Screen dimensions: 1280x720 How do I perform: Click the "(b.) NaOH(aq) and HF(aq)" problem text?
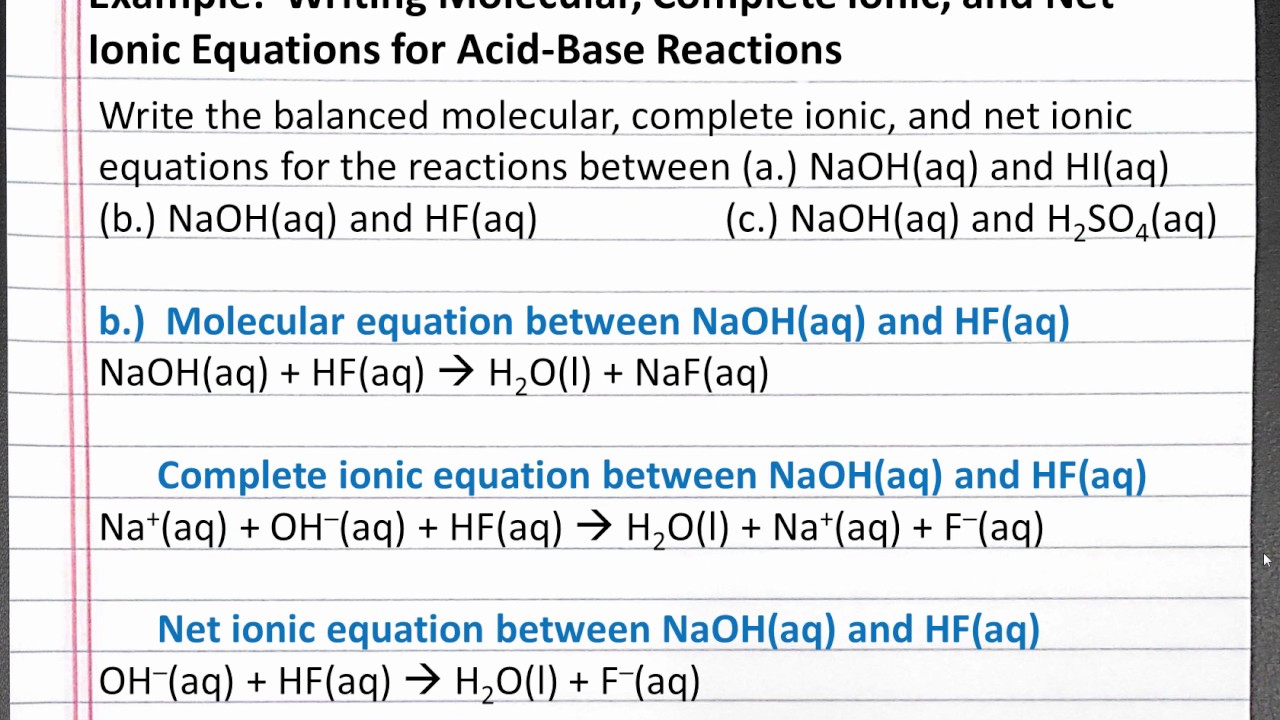coord(318,219)
